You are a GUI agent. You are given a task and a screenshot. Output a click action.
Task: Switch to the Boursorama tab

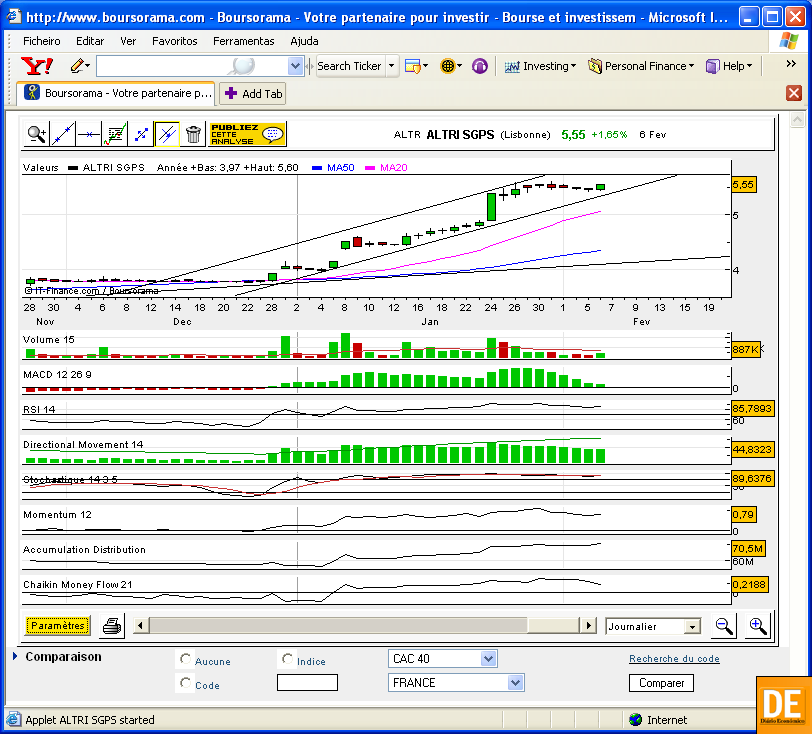pyautogui.click(x=116, y=93)
